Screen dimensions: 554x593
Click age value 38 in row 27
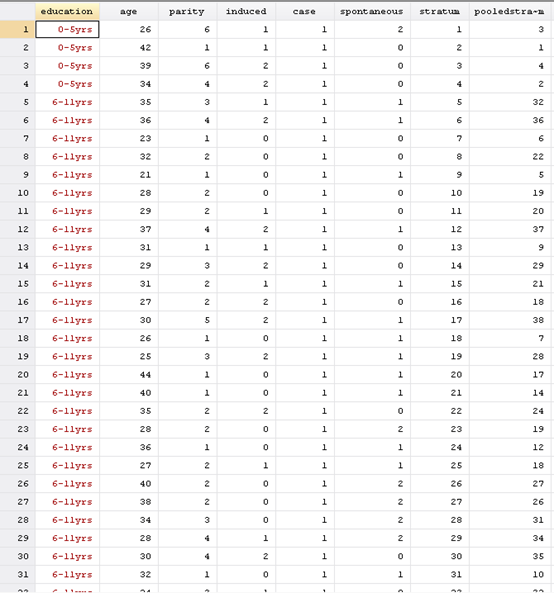[x=129, y=501]
